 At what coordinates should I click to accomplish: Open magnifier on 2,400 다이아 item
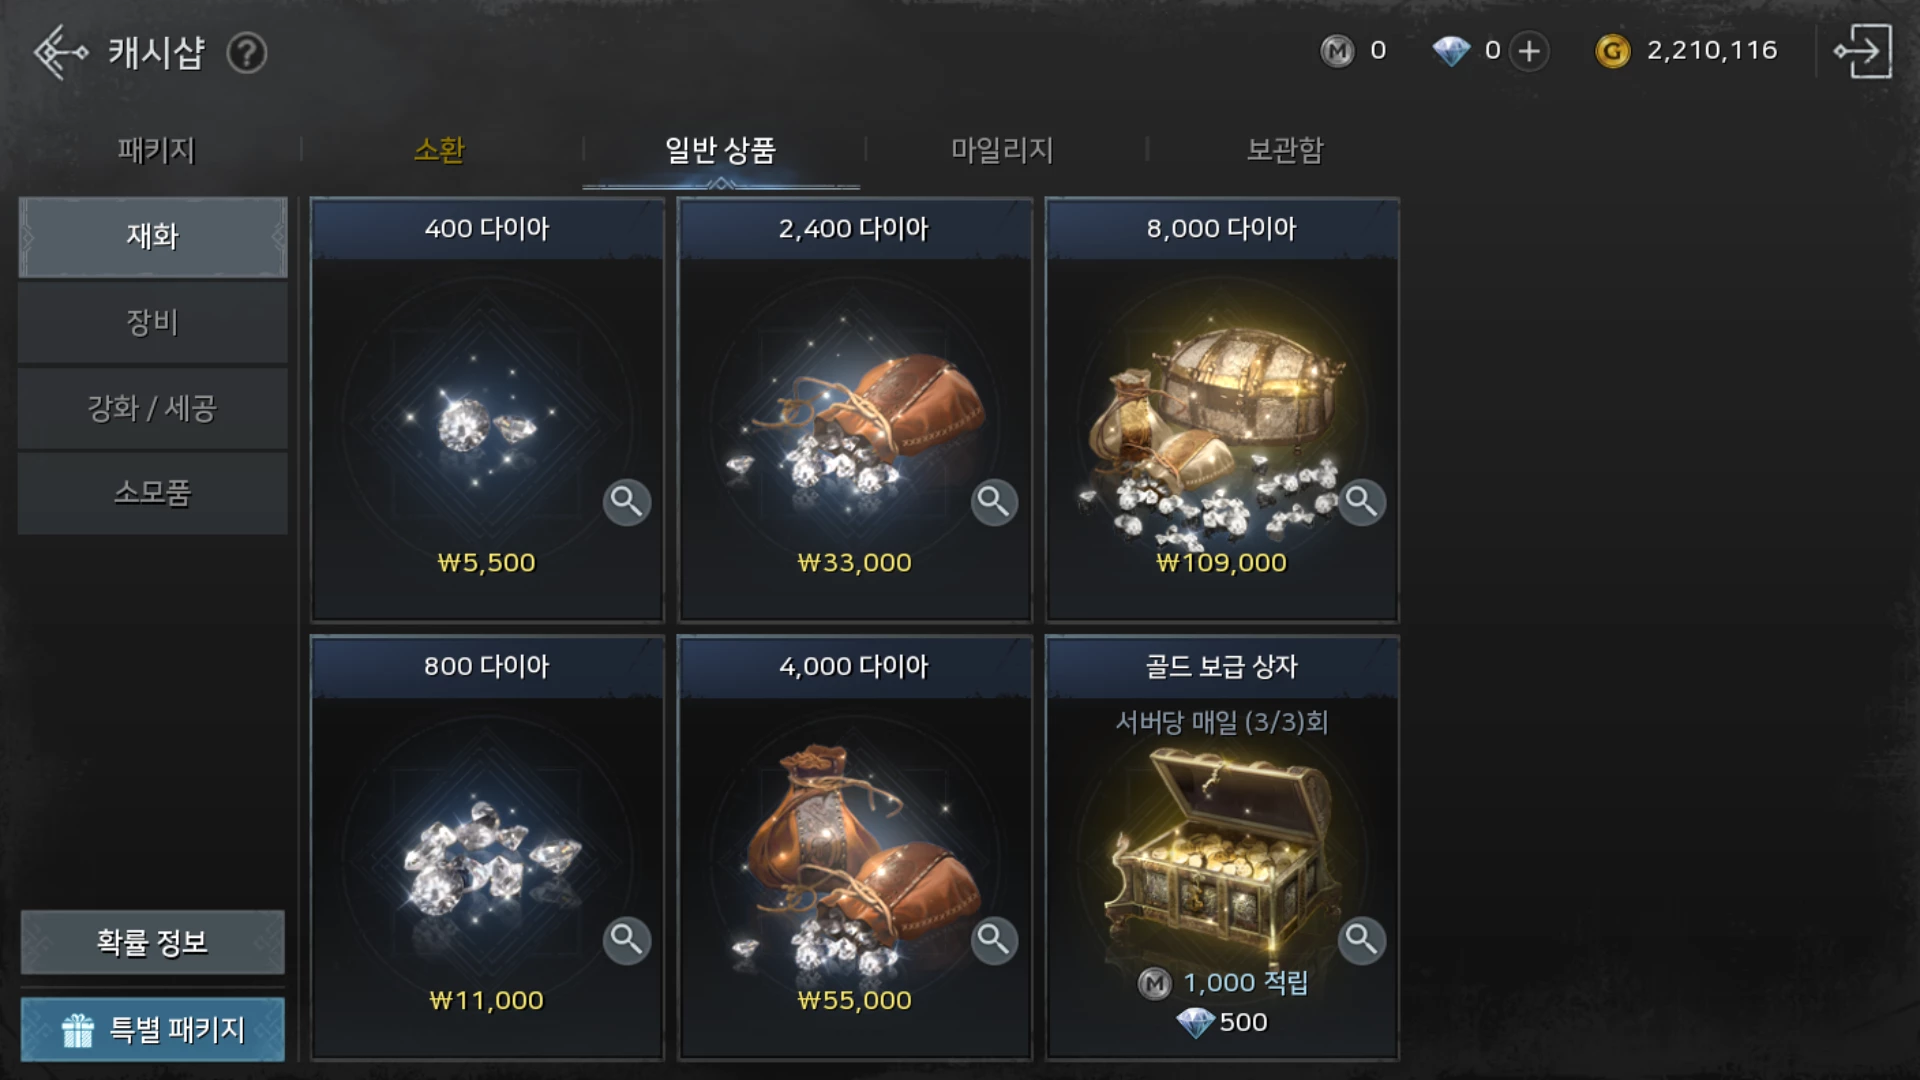click(994, 502)
